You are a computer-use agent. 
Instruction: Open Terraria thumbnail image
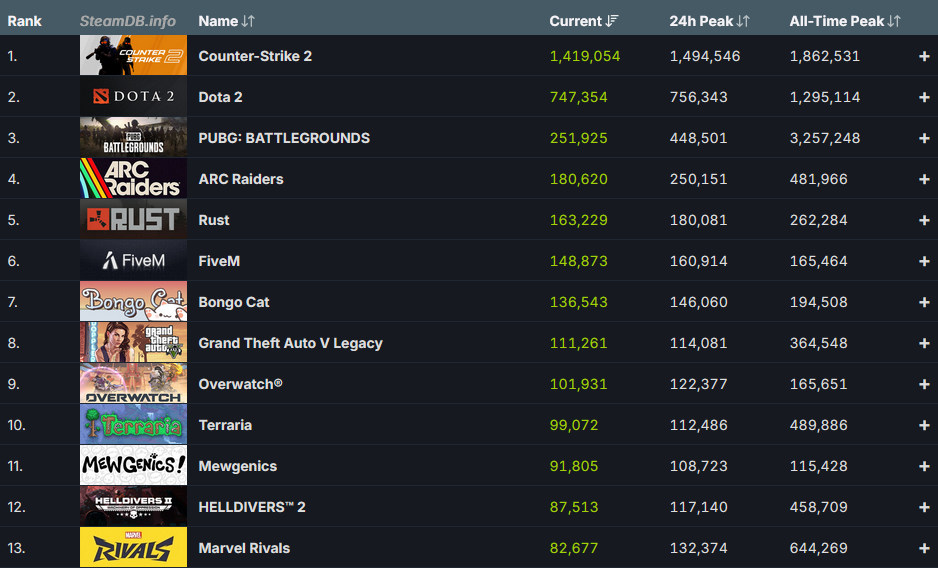tap(133, 424)
